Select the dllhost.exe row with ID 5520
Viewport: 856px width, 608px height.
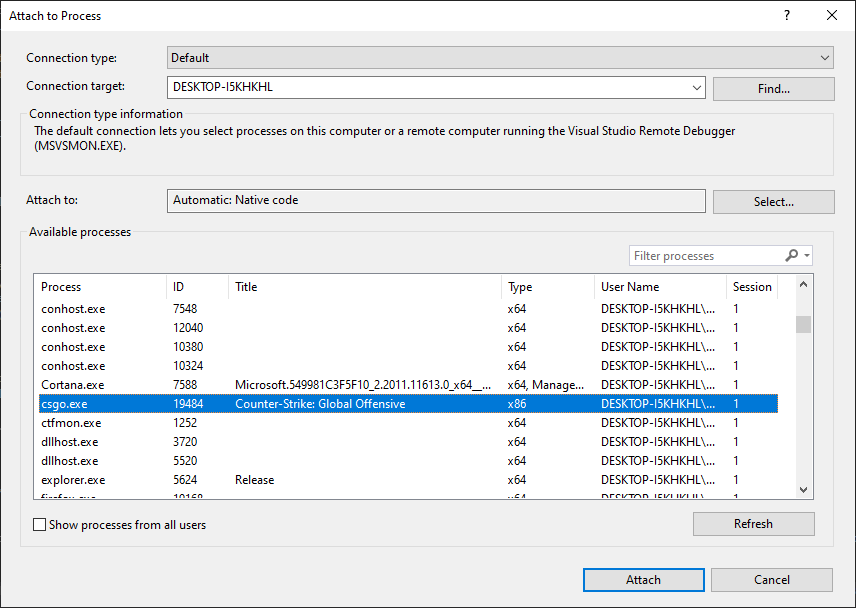click(408, 461)
